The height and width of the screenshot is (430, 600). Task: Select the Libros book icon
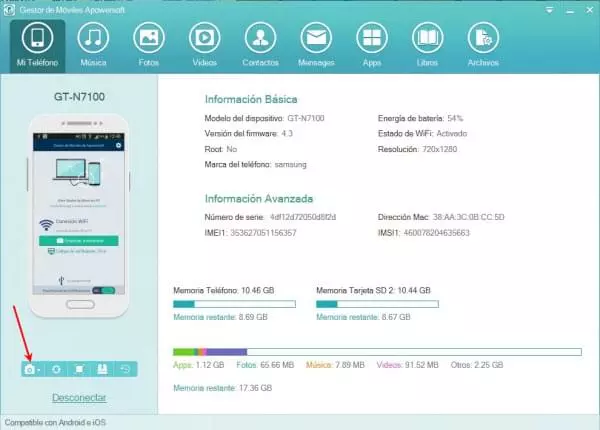pyautogui.click(x=427, y=37)
